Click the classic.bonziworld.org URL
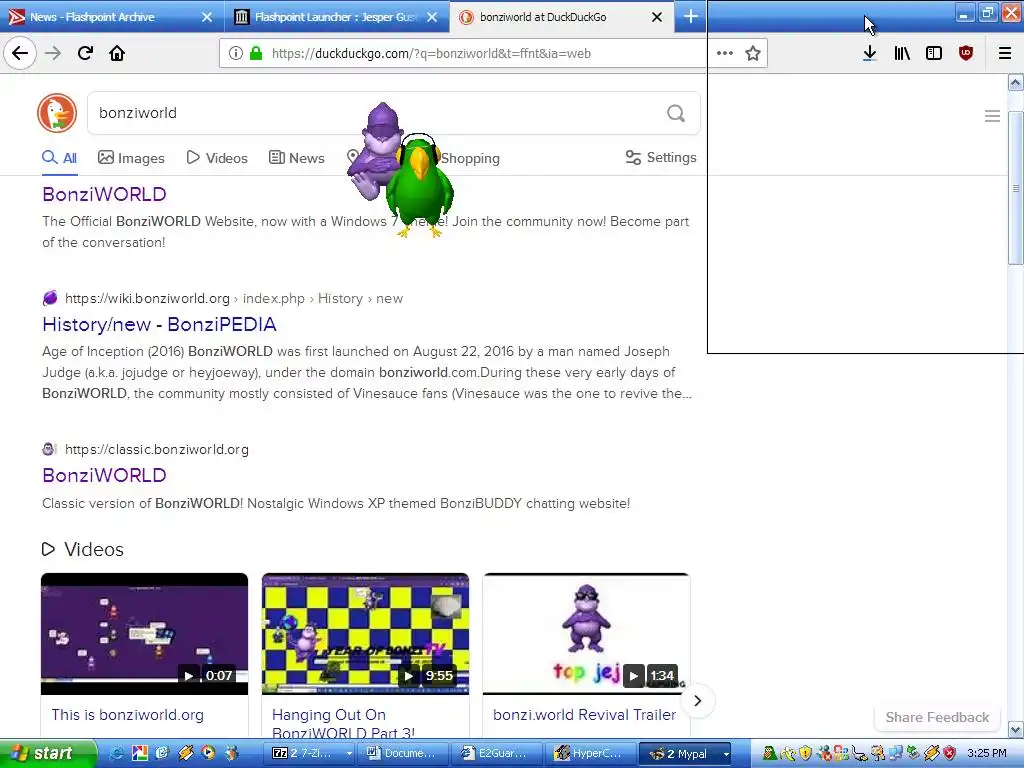Viewport: 1024px width, 768px height. click(157, 449)
